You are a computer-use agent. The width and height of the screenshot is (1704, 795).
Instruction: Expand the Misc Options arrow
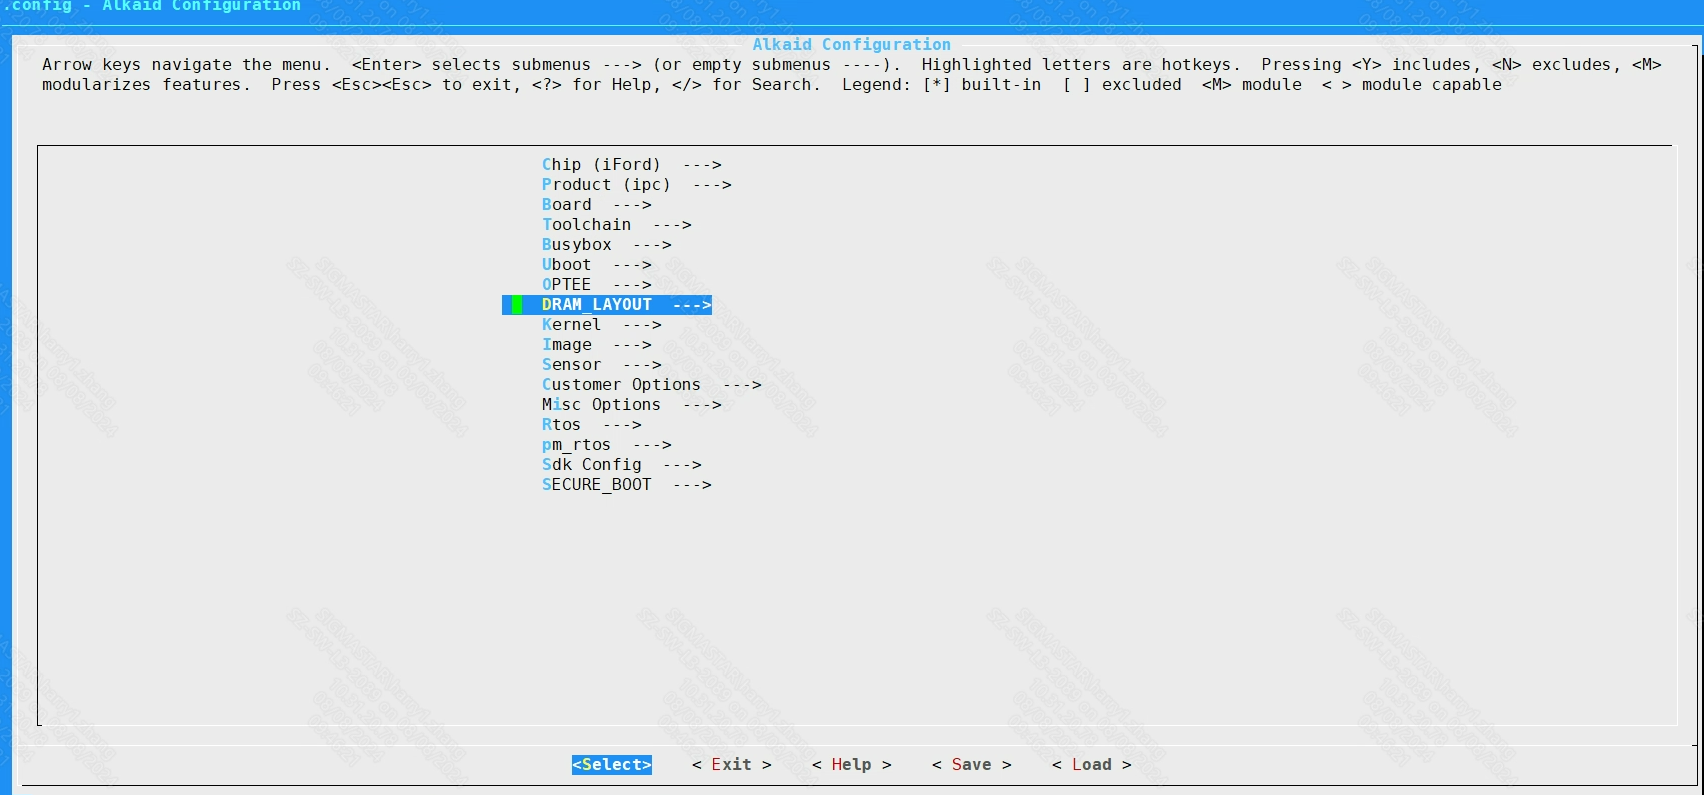(702, 405)
